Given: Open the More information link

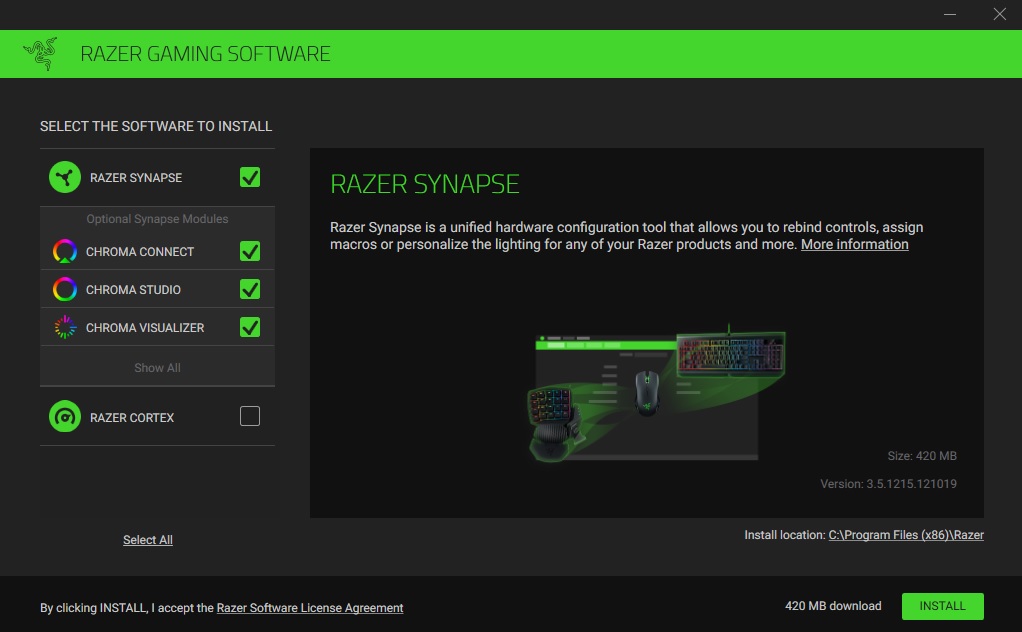Looking at the screenshot, I should (854, 244).
